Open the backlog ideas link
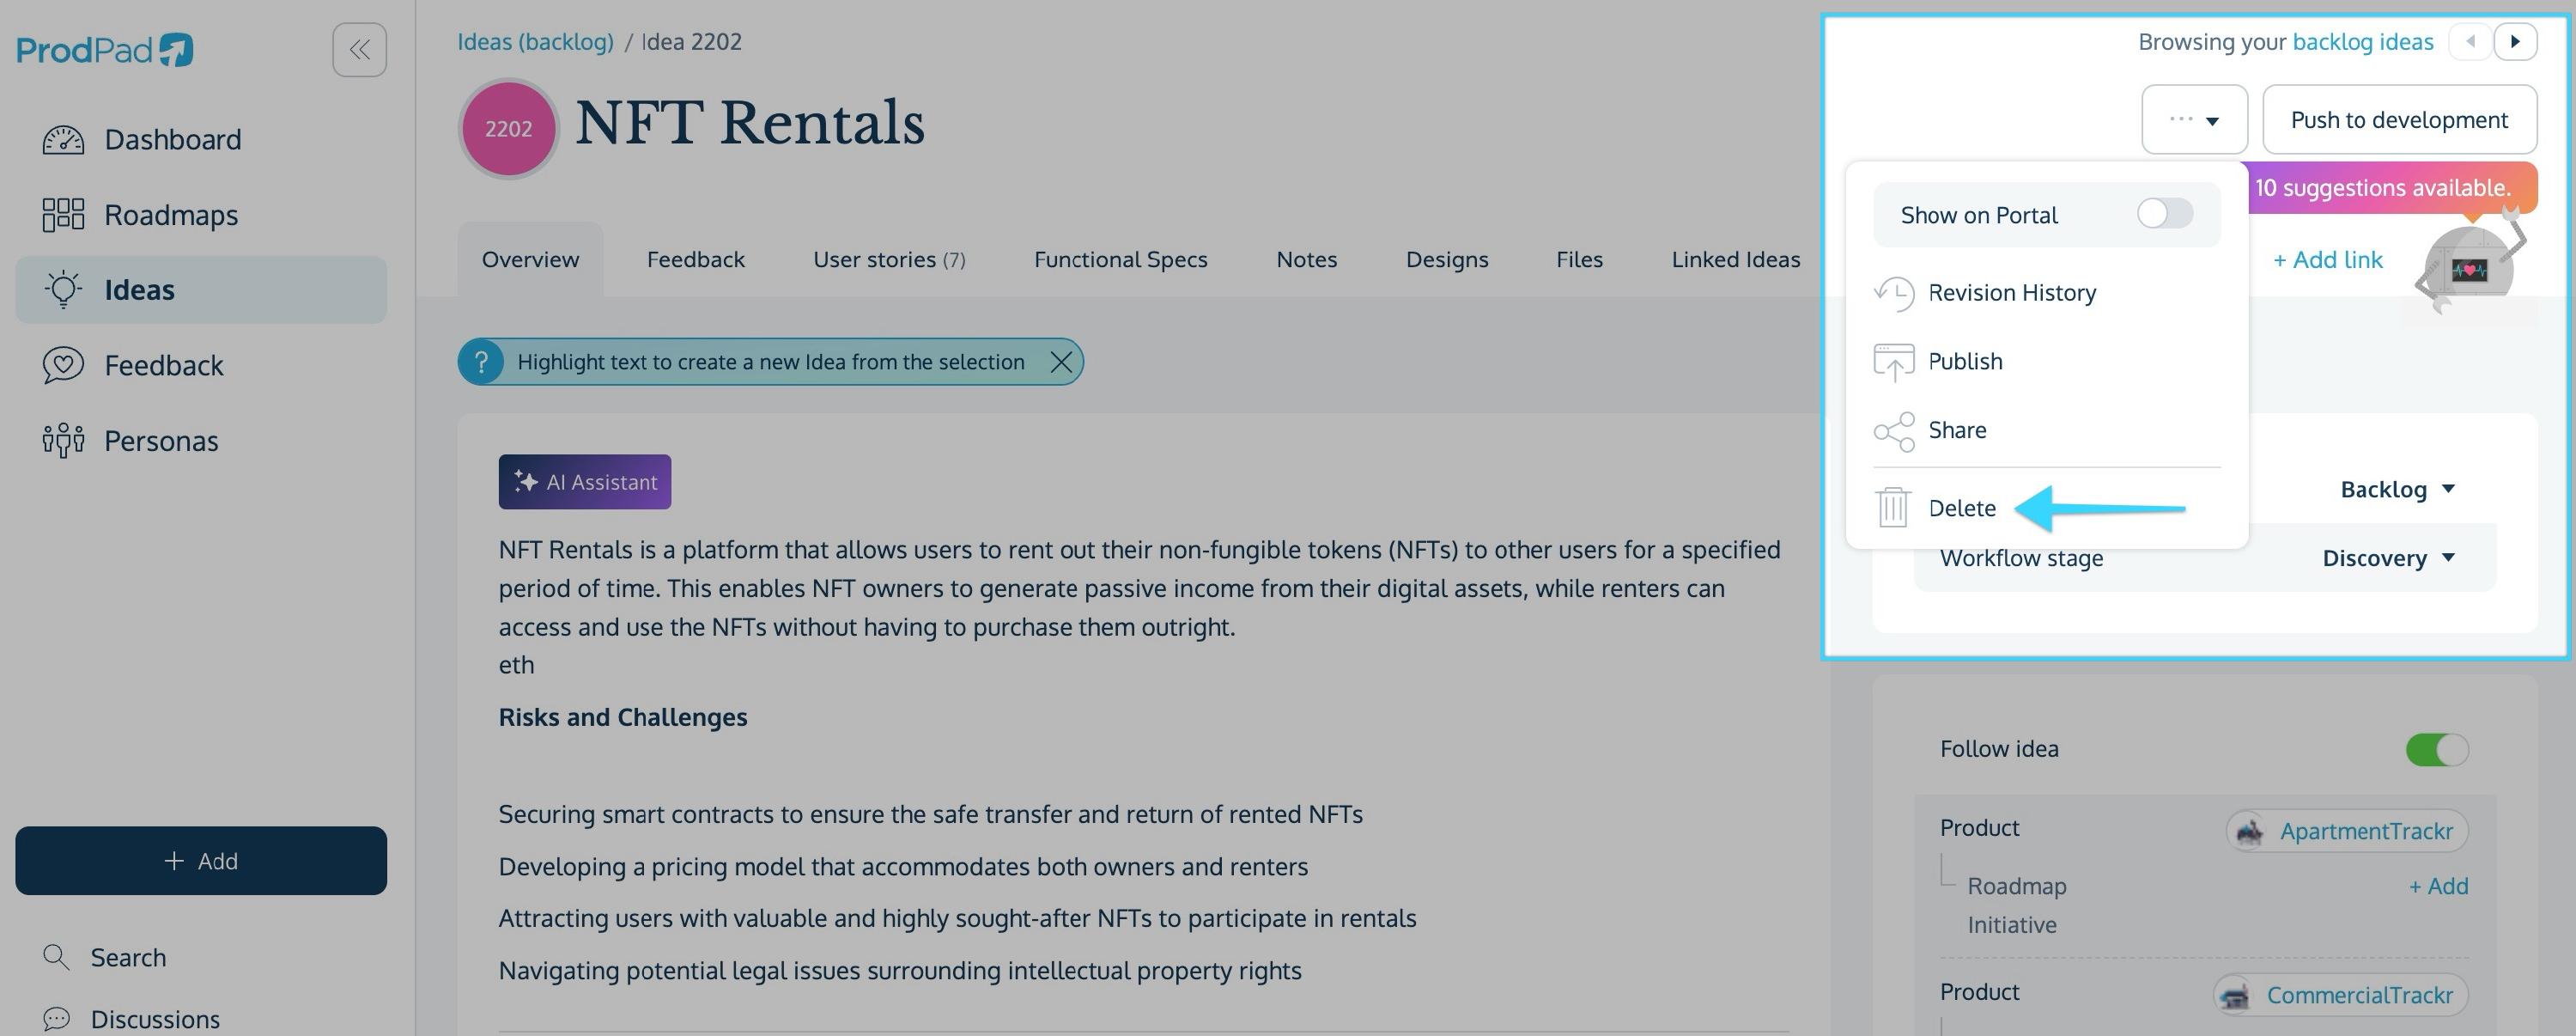This screenshot has height=1036, width=2576. pyautogui.click(x=2362, y=42)
